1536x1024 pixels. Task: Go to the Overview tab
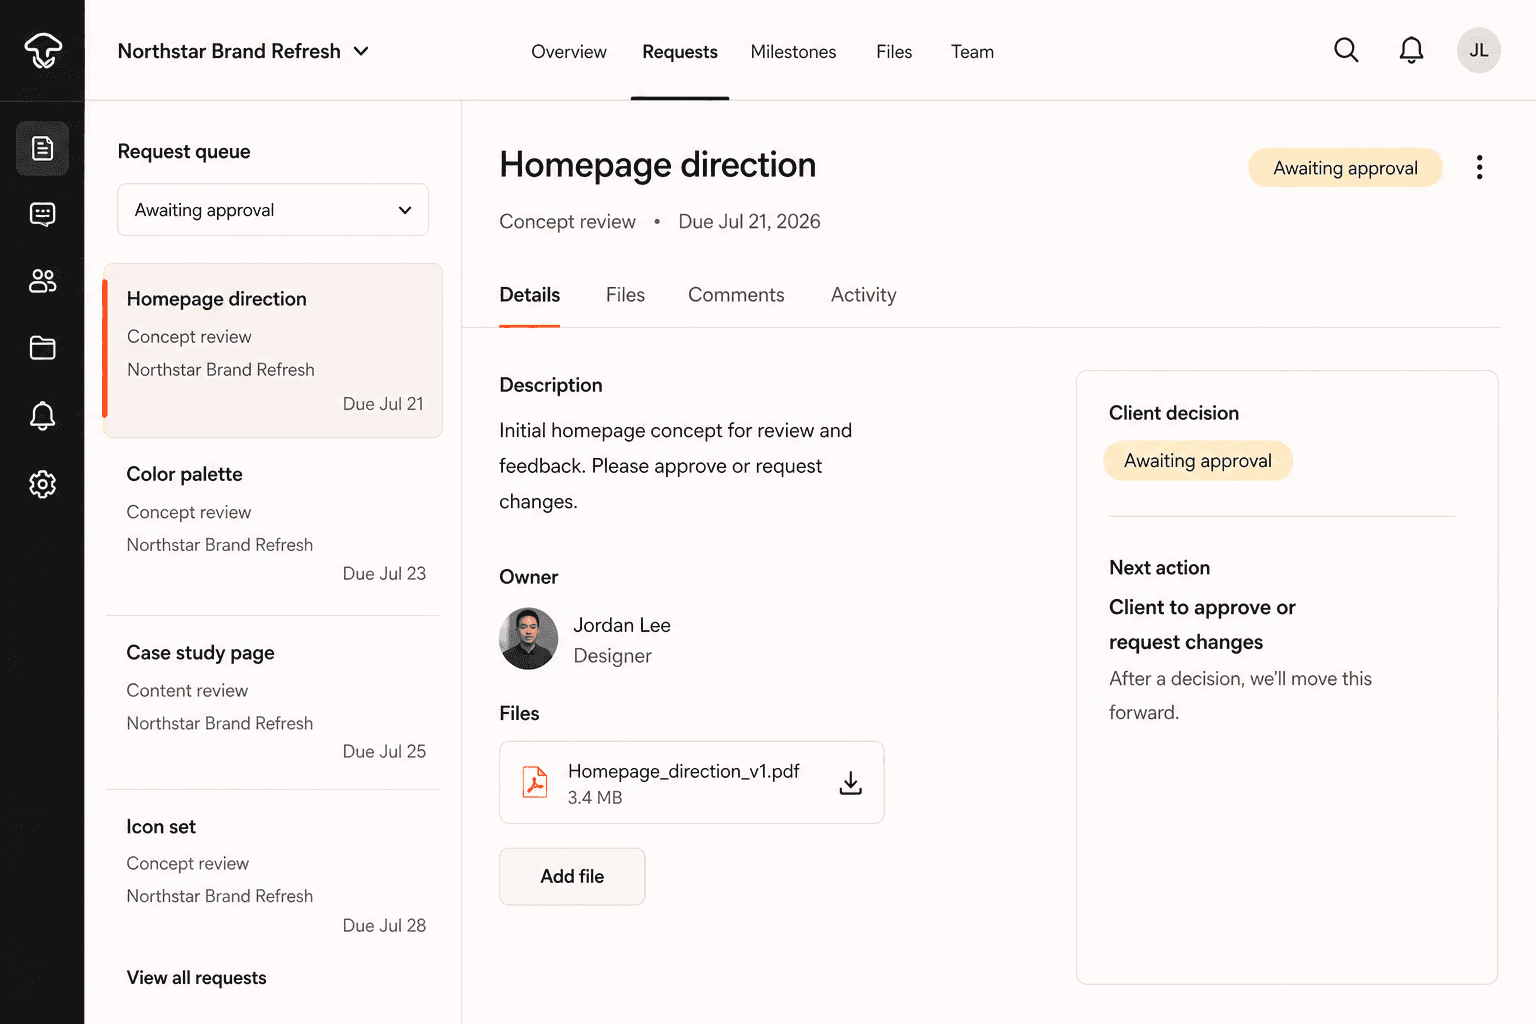pyautogui.click(x=568, y=52)
